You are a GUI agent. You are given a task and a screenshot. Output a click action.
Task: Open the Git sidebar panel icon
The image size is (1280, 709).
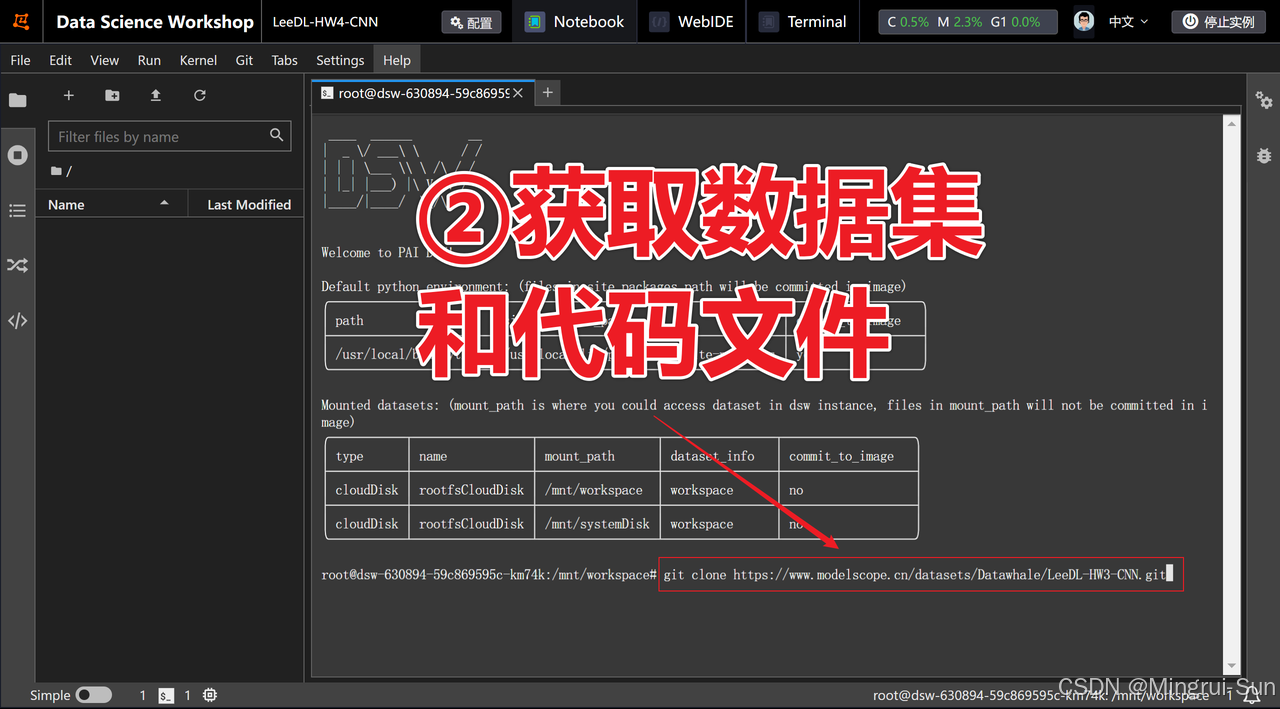[x=17, y=265]
